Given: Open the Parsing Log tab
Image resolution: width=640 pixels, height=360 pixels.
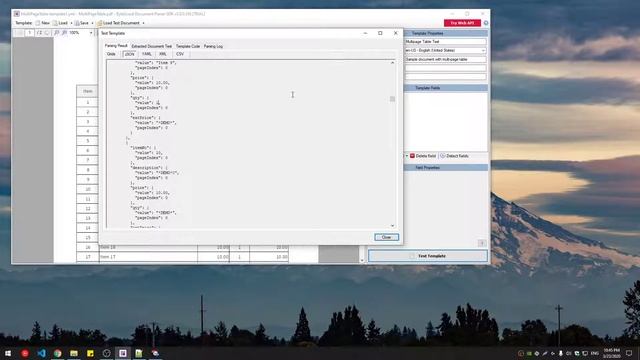Looking at the screenshot, I should tap(213, 46).
